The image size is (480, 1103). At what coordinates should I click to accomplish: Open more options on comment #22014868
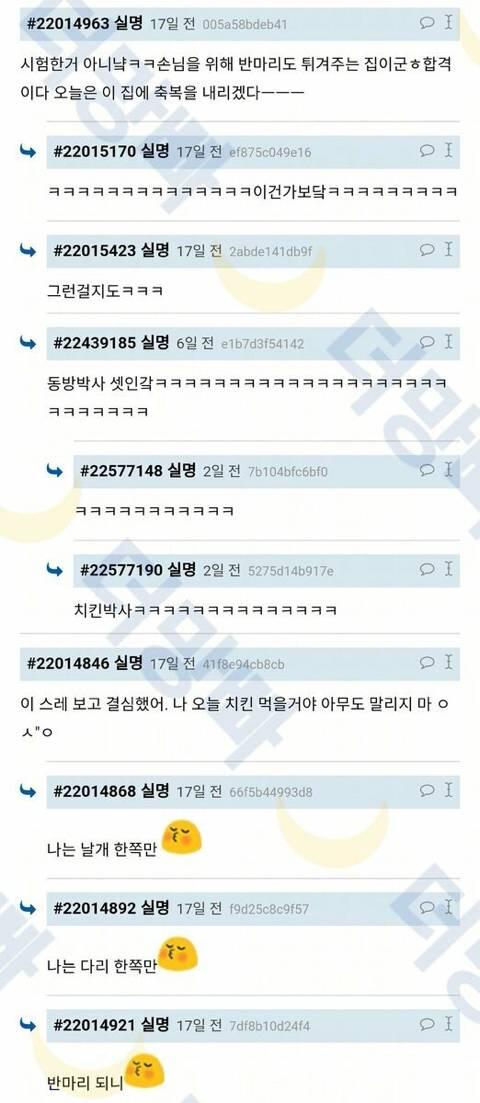pyautogui.click(x=448, y=791)
